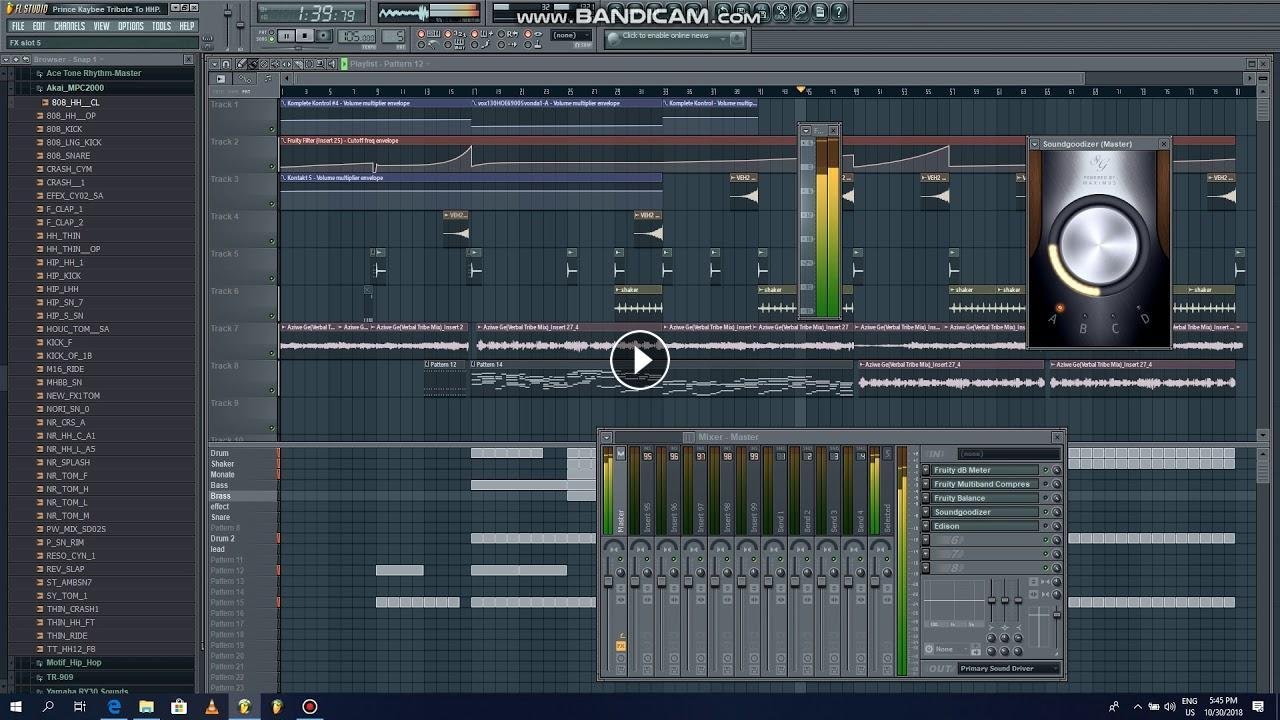Toggle the Master mixer track mute LED
Screen dimensions: 1280x720
coord(620,559)
